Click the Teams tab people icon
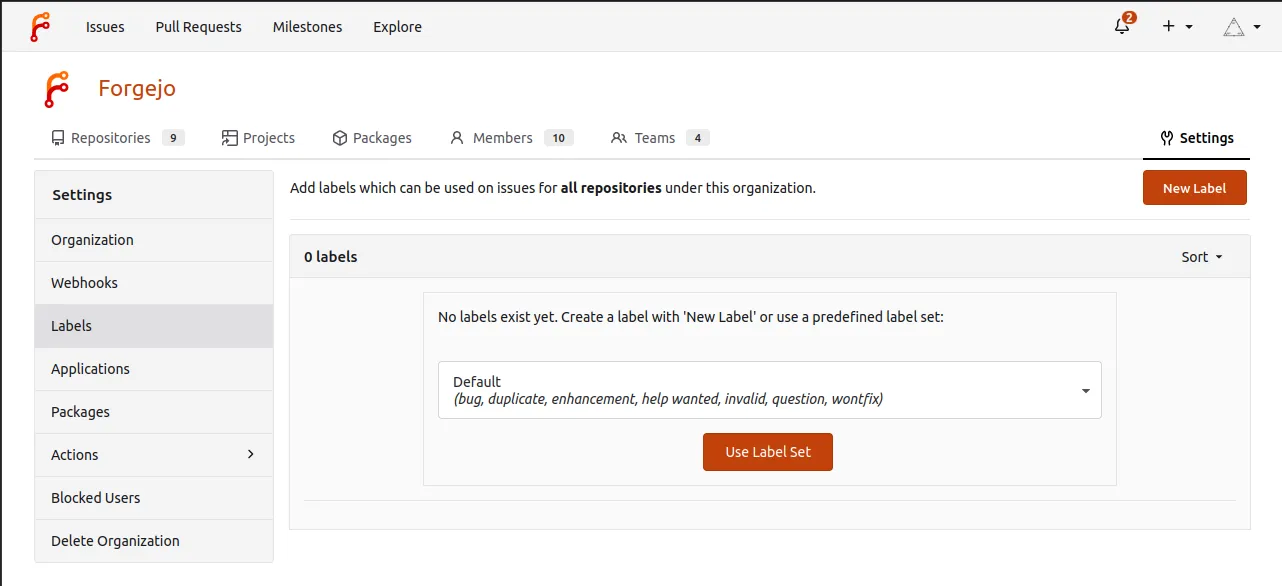1282x586 pixels. [619, 138]
